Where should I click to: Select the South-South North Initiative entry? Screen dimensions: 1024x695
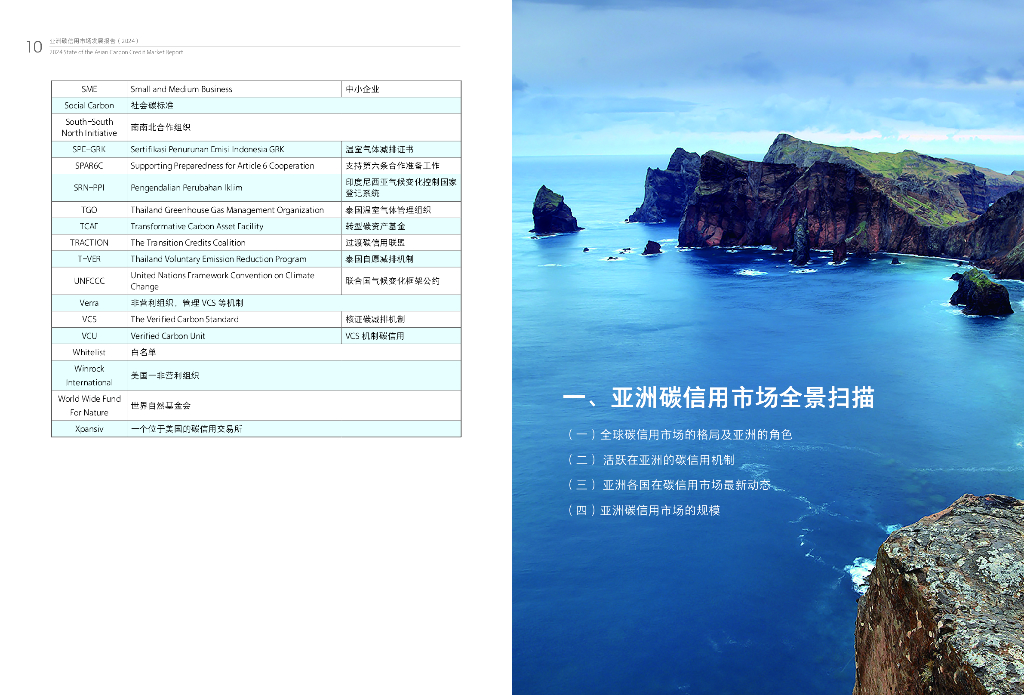[x=89, y=125]
